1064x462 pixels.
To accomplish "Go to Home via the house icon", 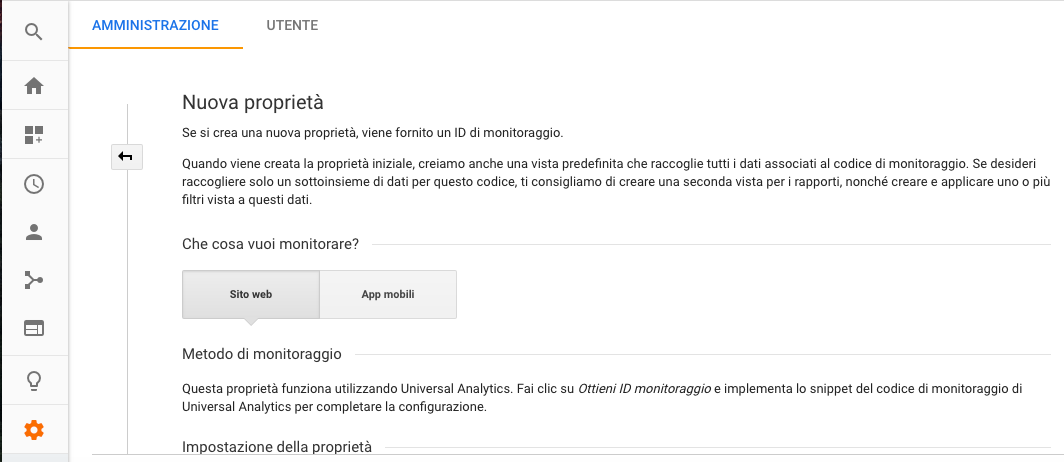I will [34, 86].
